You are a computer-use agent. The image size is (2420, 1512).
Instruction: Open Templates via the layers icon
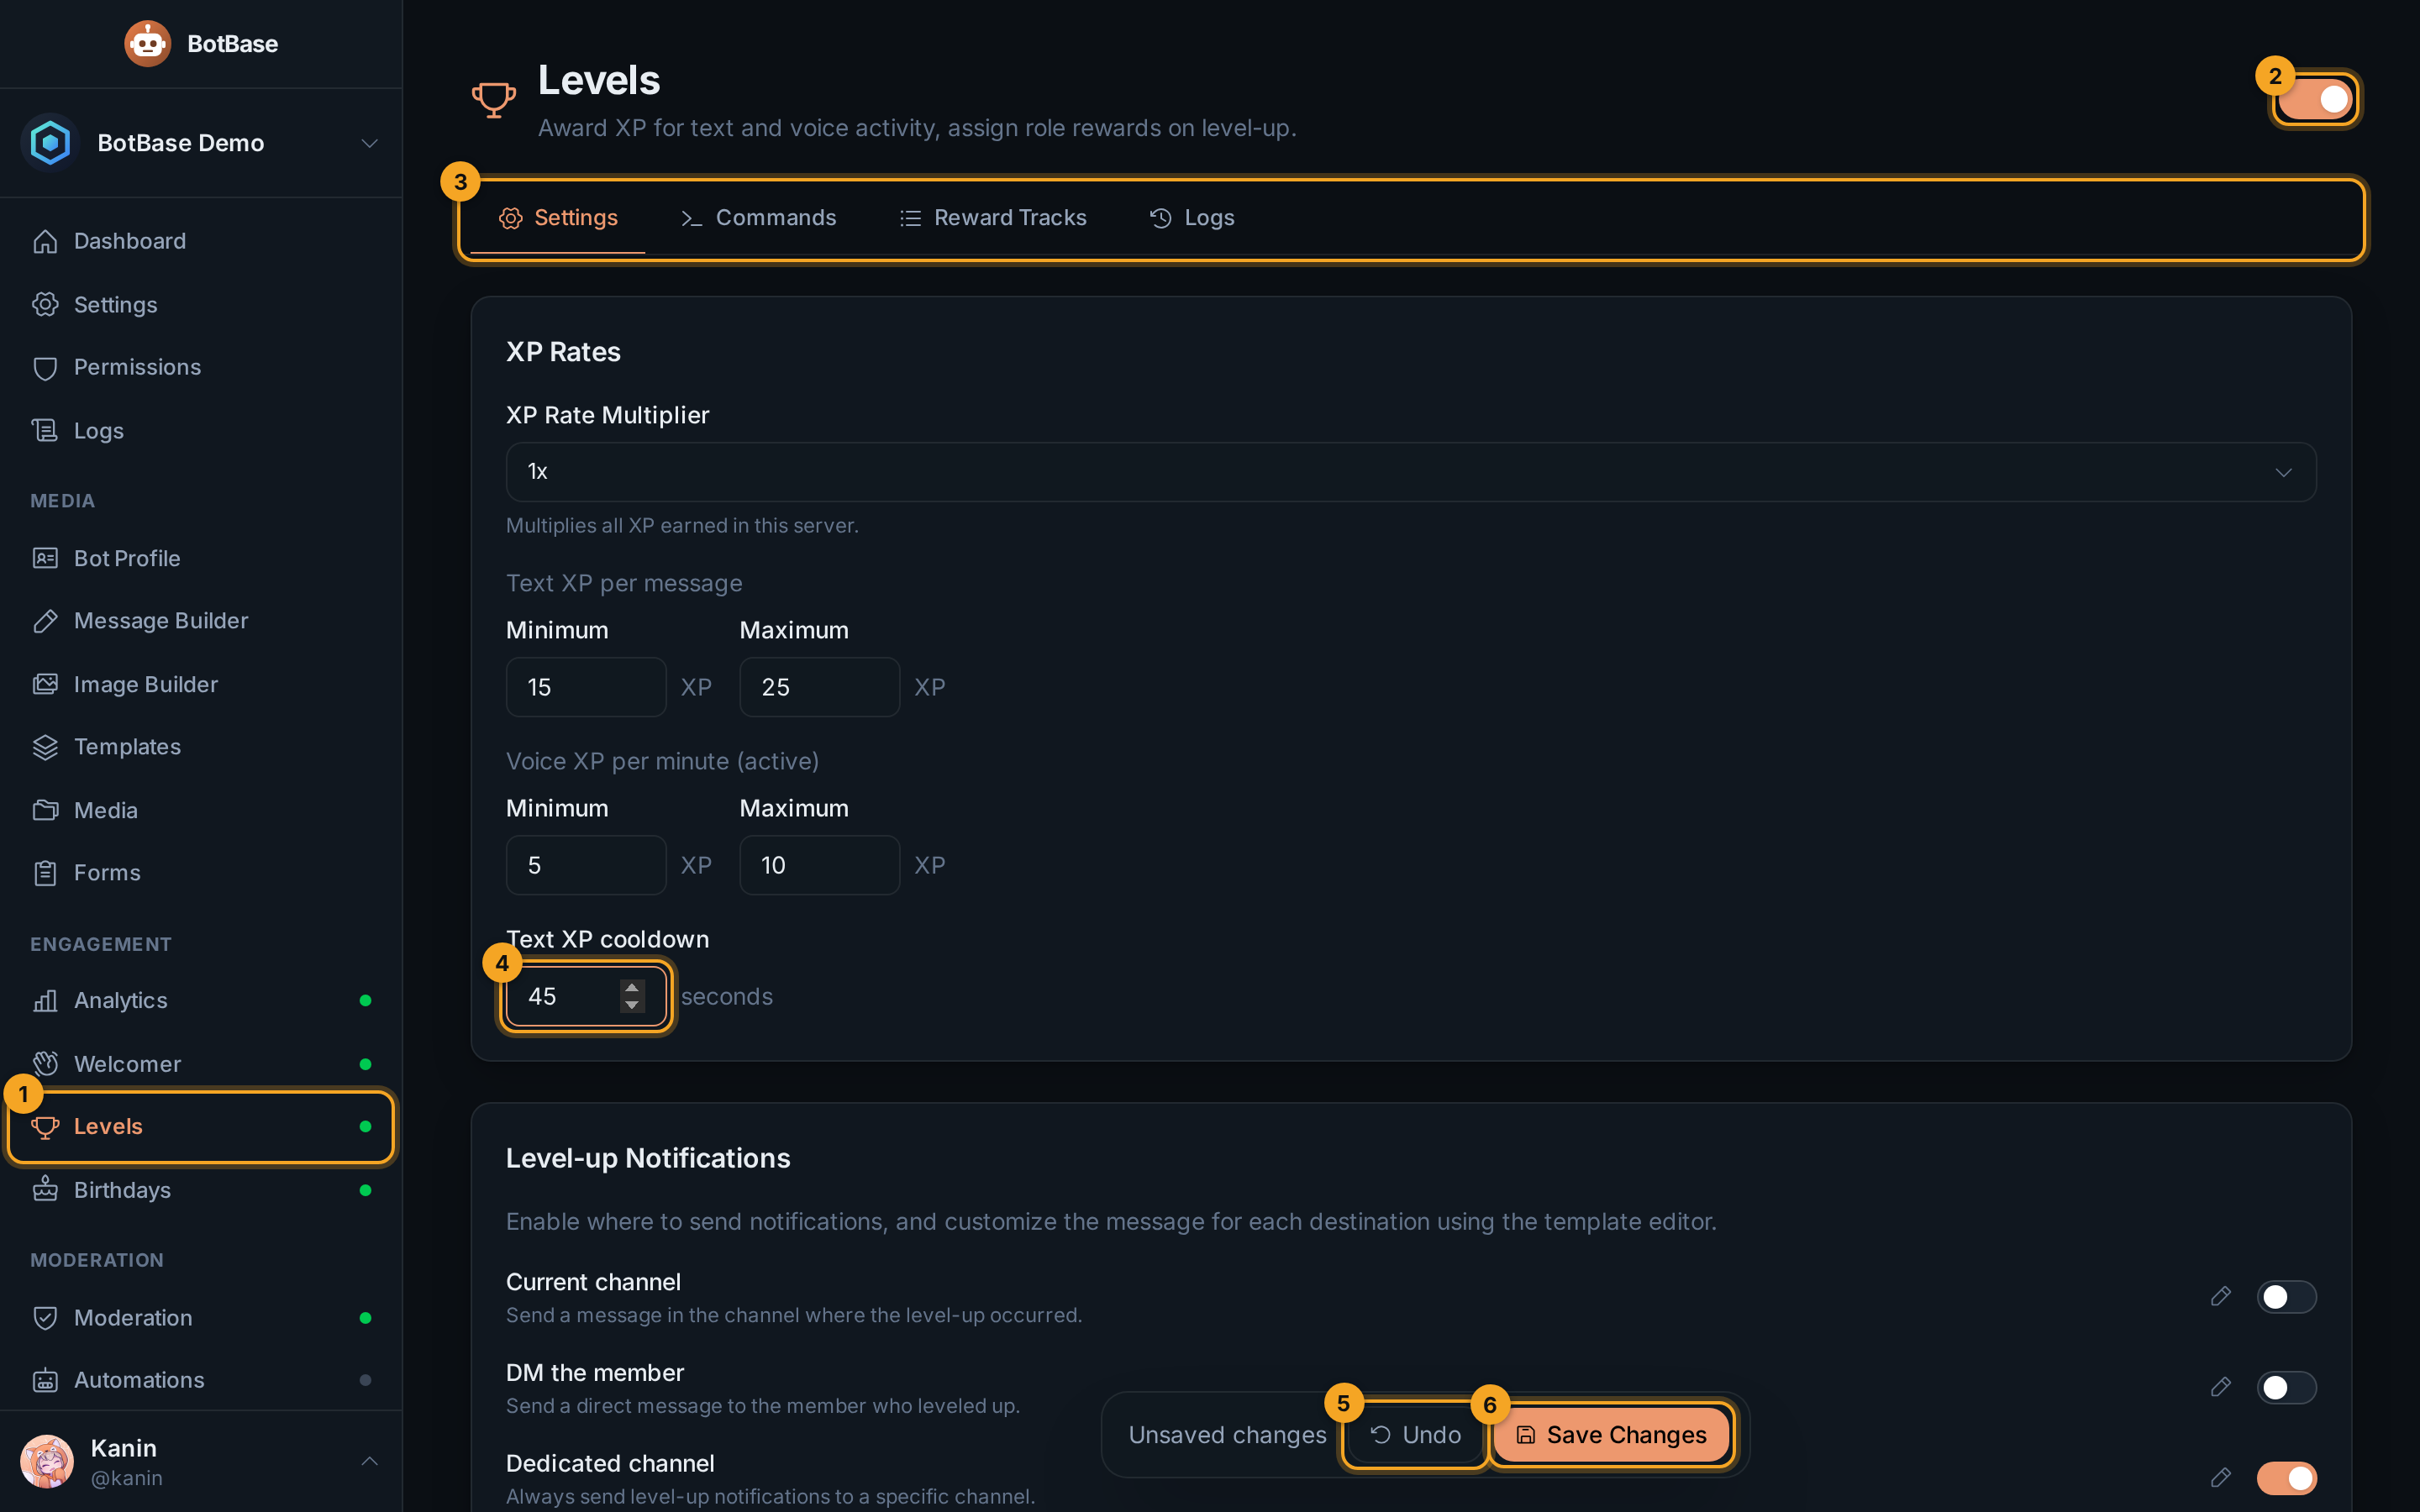[45, 747]
